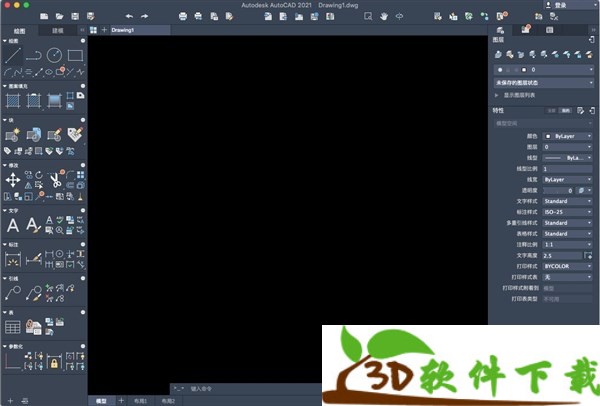600x406 pixels.
Task: Click the 线型比例 value field
Action: (x=568, y=169)
